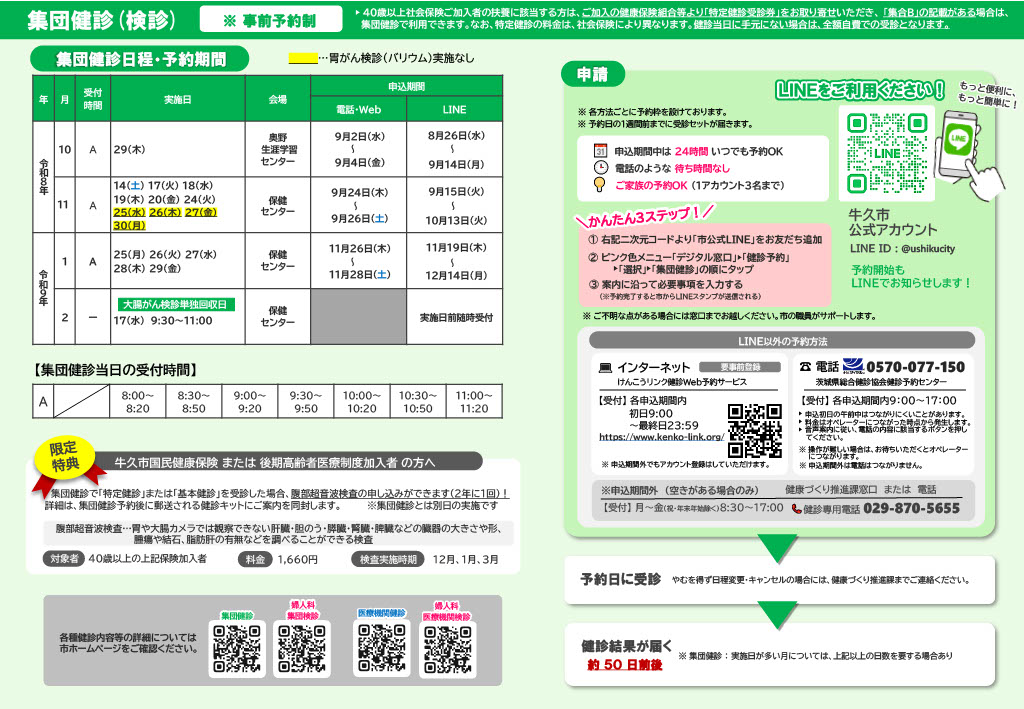Click the 申請 green heading pill

593,74
